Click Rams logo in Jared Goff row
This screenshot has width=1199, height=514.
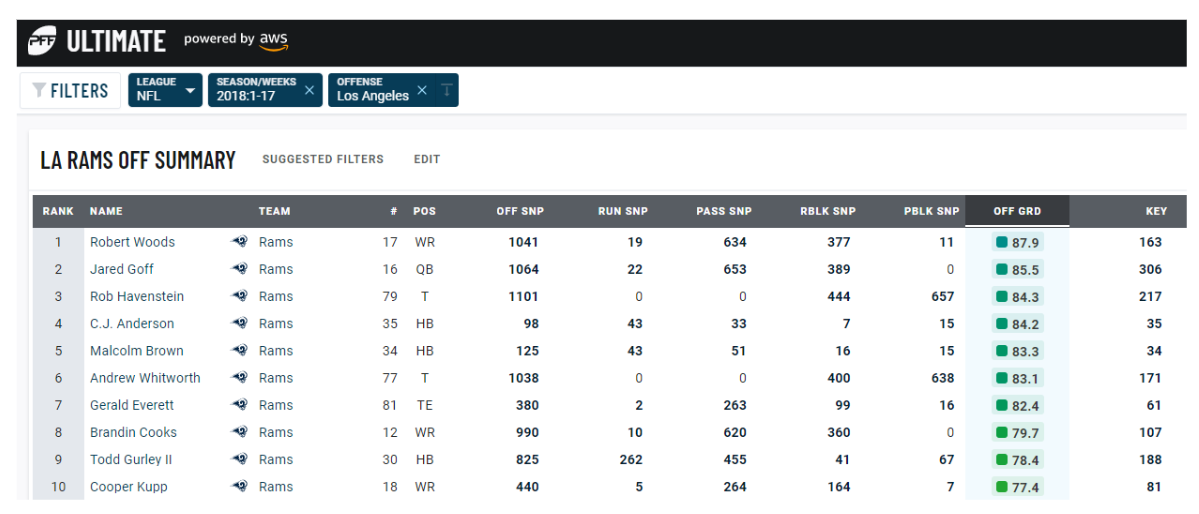click(x=239, y=269)
